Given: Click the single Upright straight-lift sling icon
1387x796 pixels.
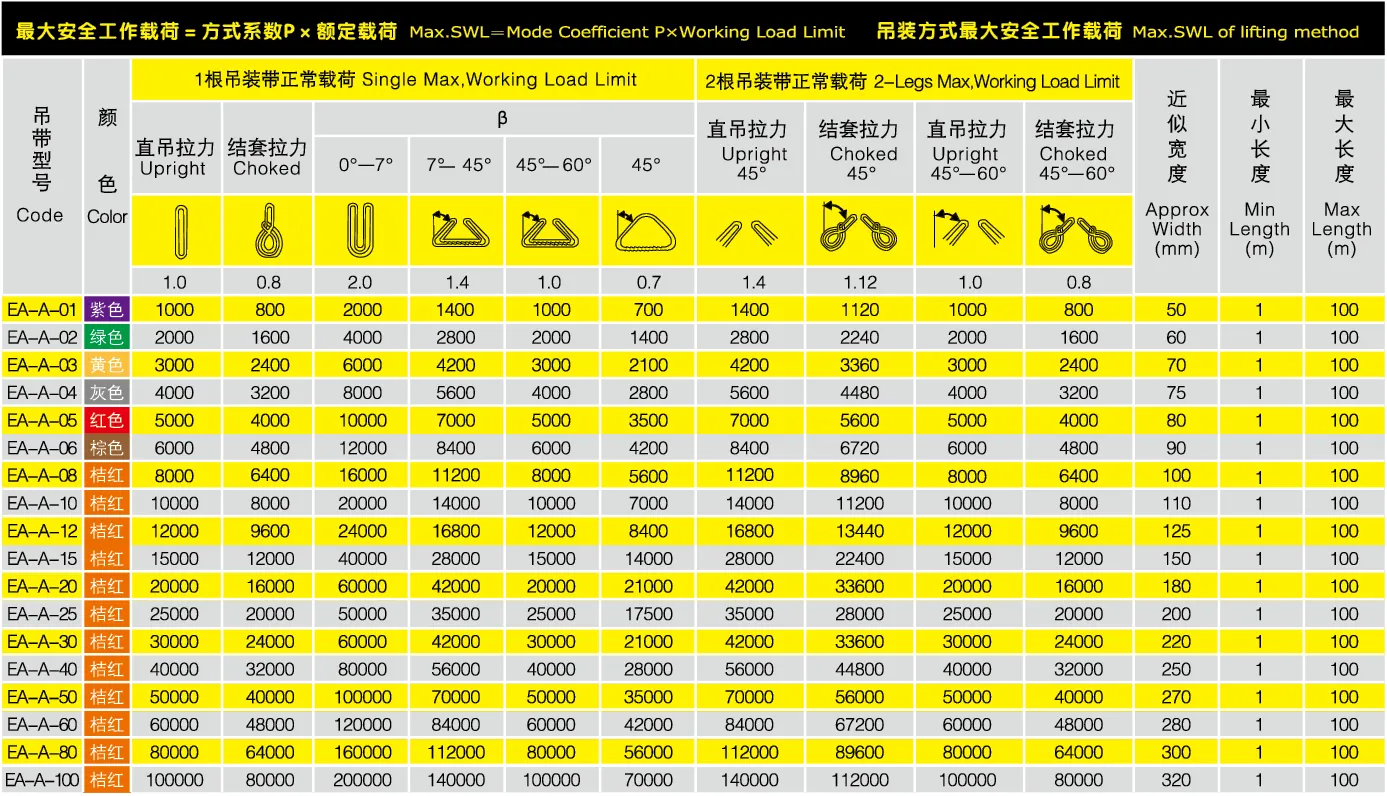Looking at the screenshot, I should pos(176,230).
